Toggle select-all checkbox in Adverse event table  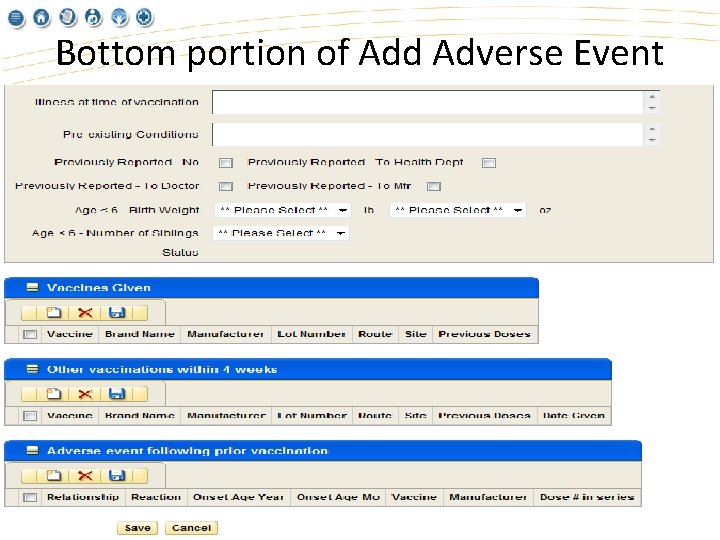click(30, 497)
